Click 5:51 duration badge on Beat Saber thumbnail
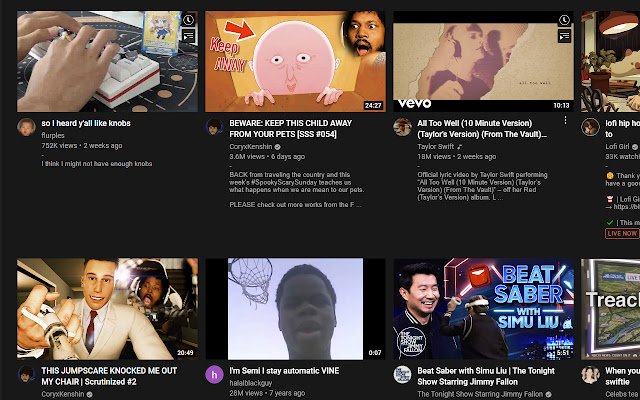 tap(563, 353)
